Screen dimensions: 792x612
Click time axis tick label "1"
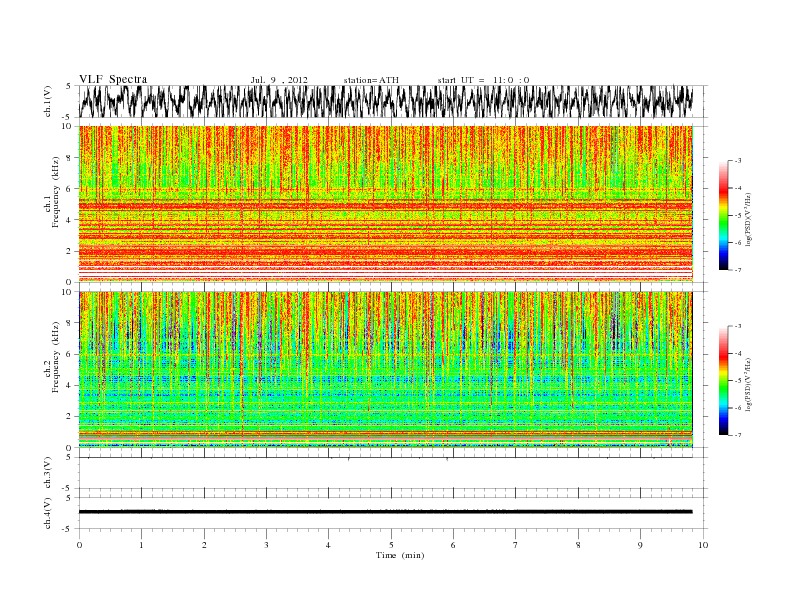tap(141, 545)
